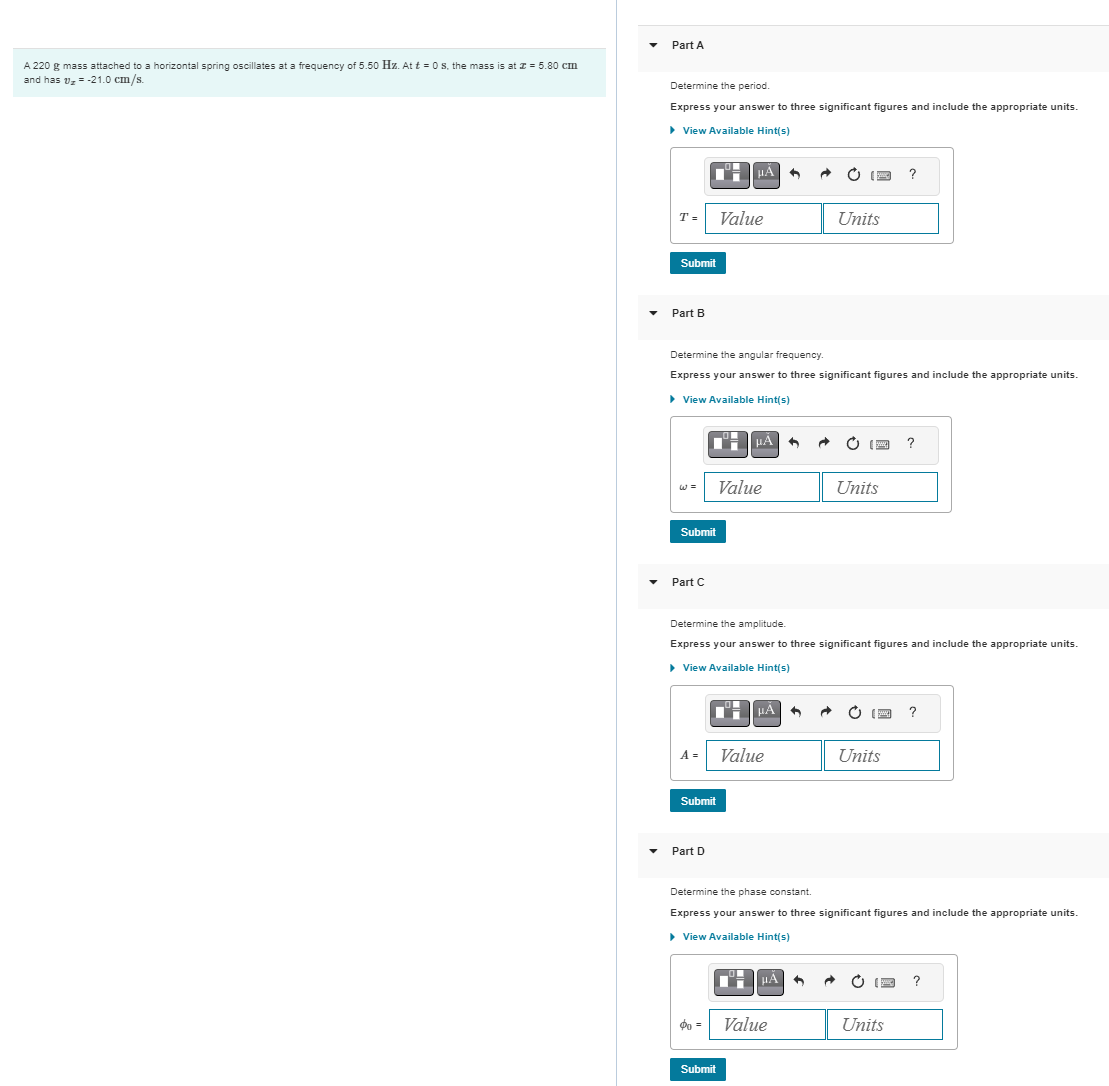The height and width of the screenshot is (1086, 1109).
Task: Click the Units field for amplitude A
Action: [x=881, y=755]
